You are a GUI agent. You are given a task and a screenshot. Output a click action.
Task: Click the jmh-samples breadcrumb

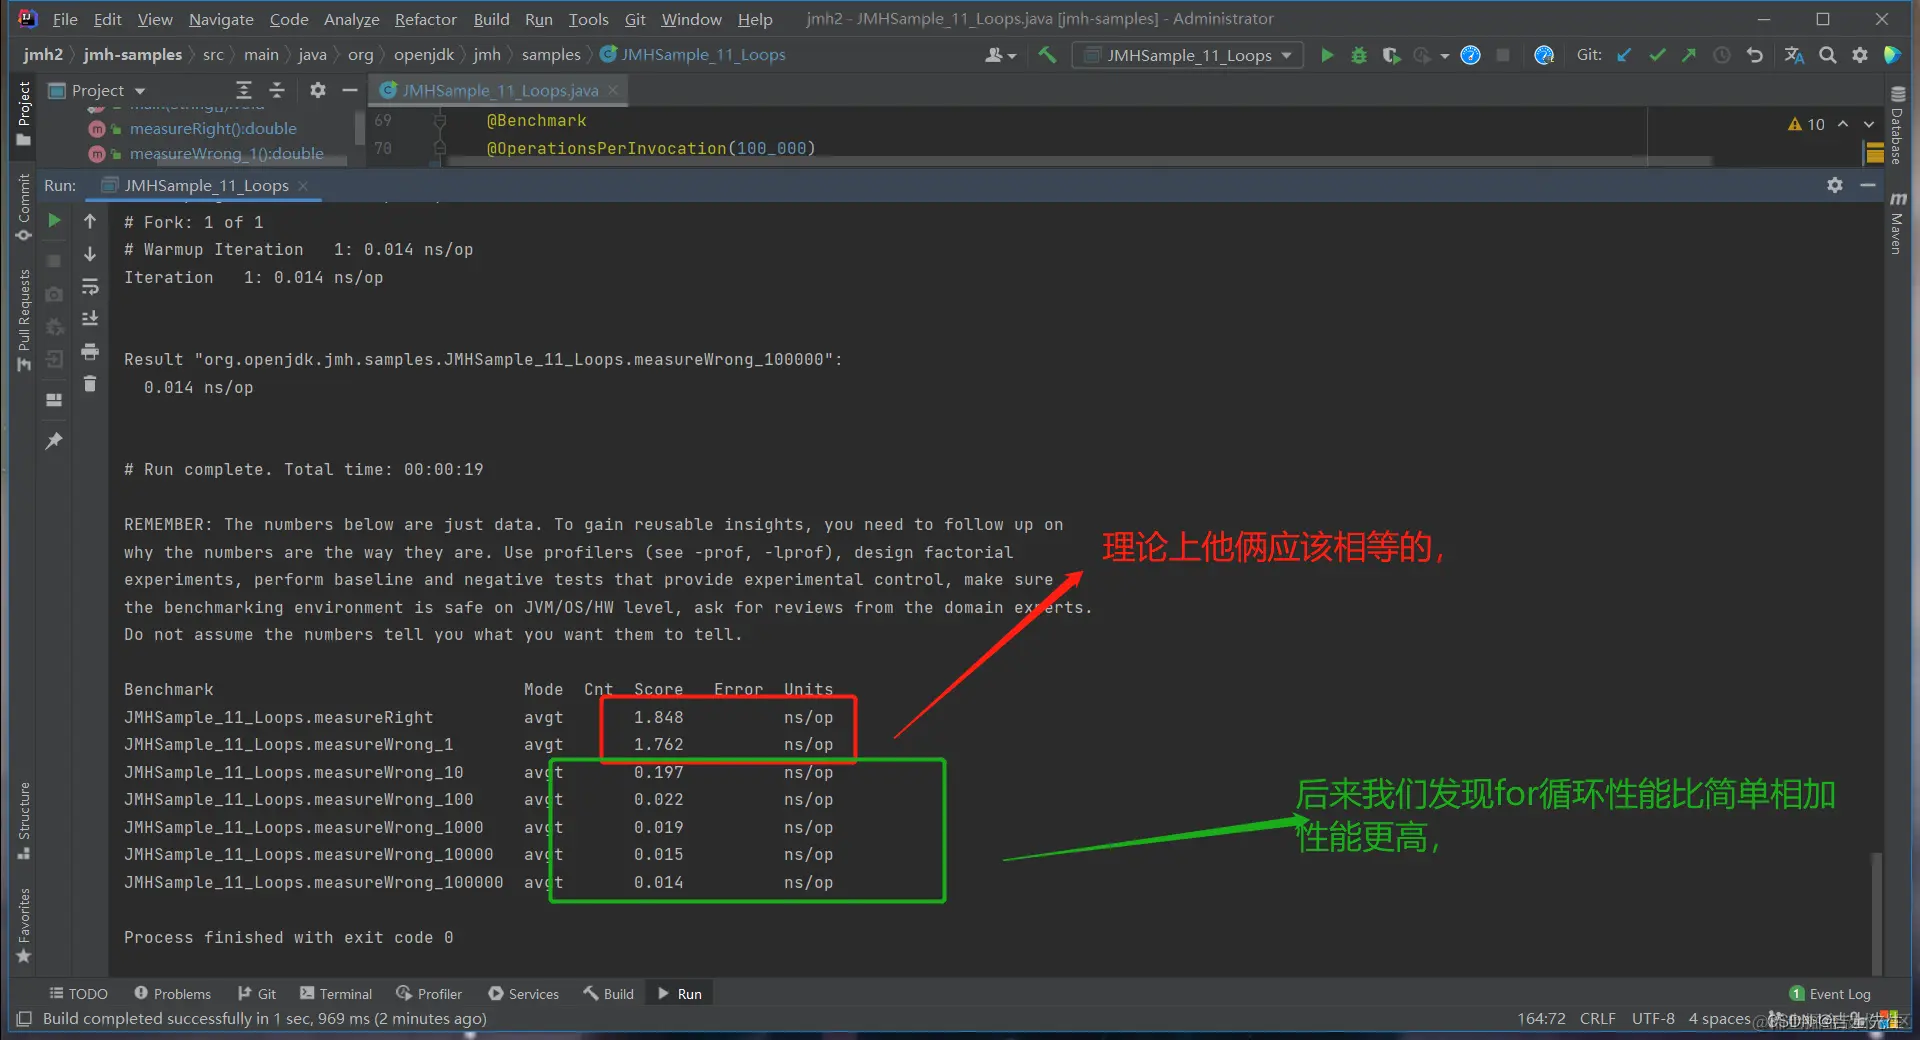132,55
